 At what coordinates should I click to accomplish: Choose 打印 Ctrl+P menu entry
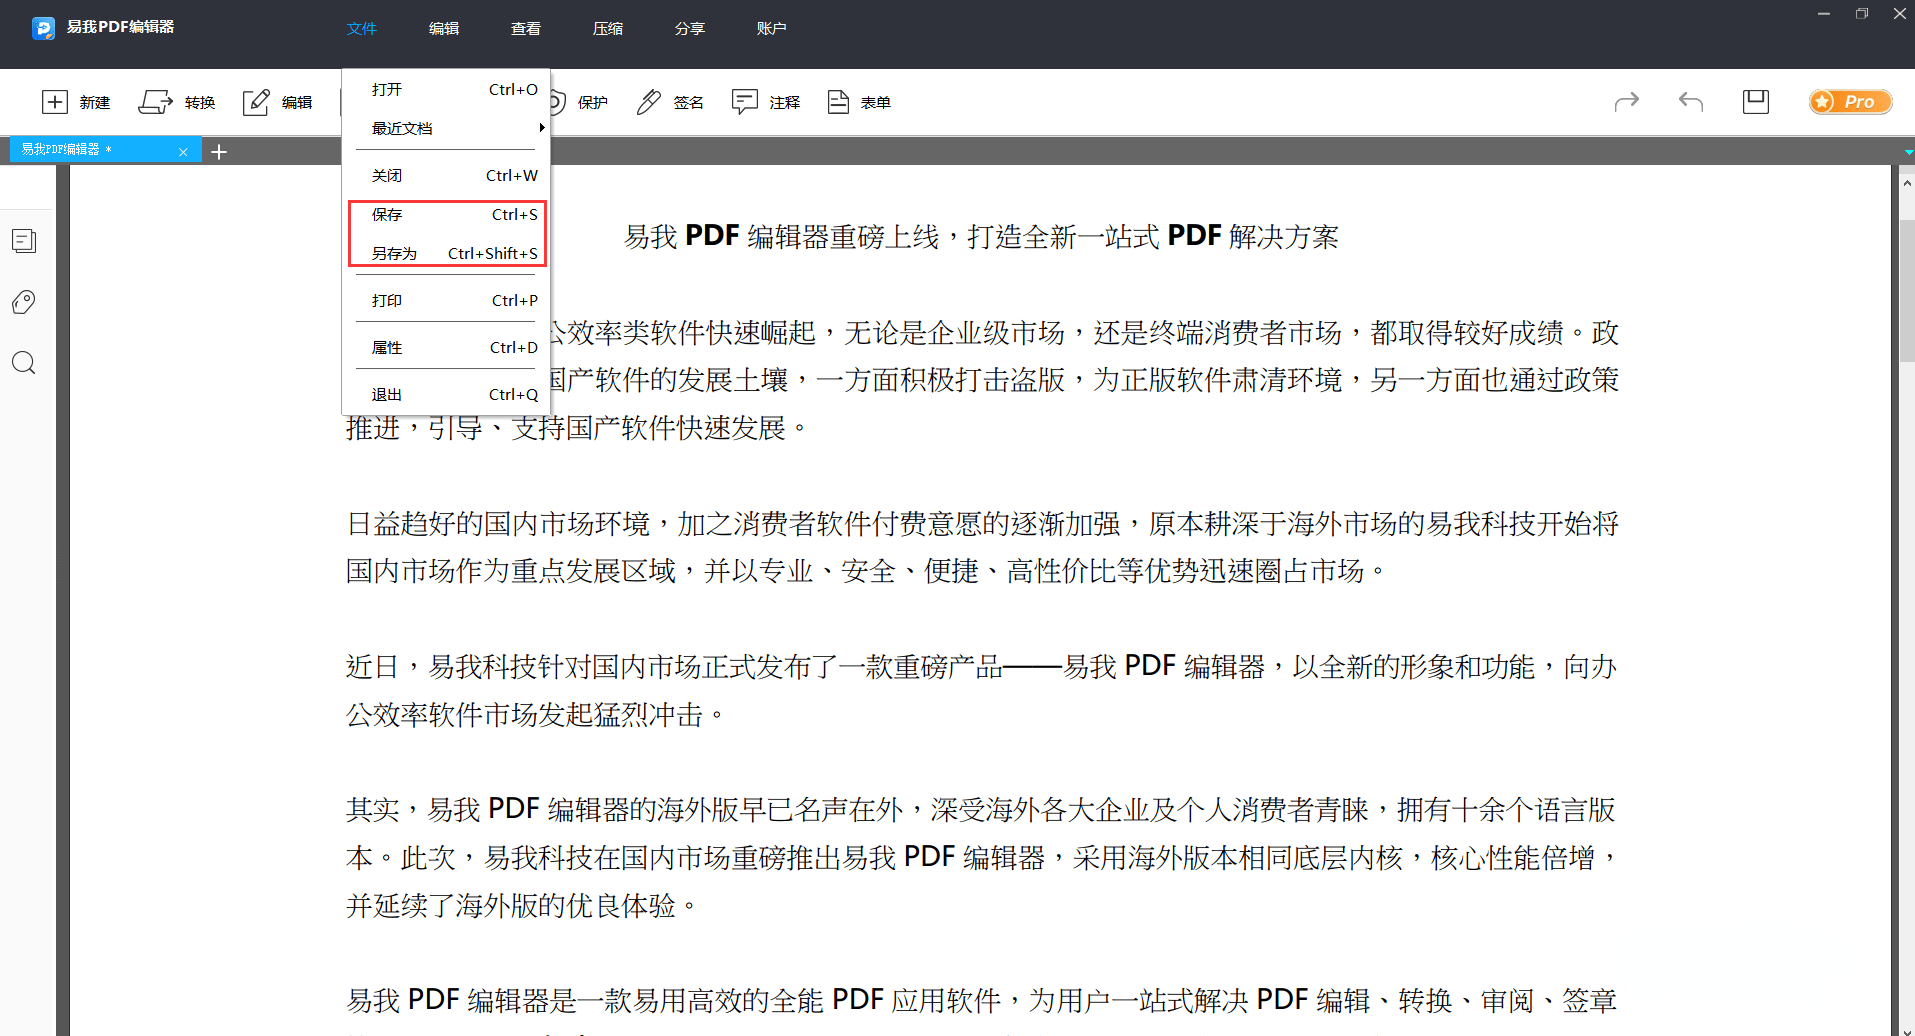point(446,300)
